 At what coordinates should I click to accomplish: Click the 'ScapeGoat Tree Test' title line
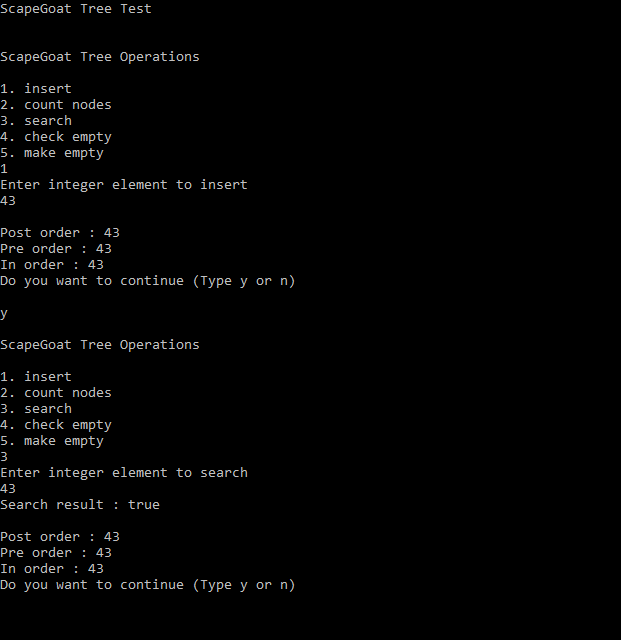point(76,9)
